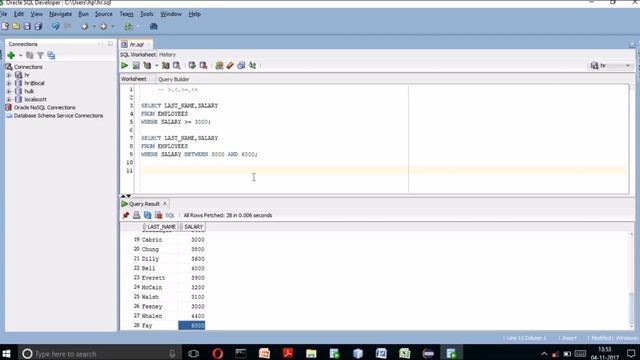Click the SQL link in Query Result toolbar
Image resolution: width=640 pixels, height=360 pixels.
point(170,216)
